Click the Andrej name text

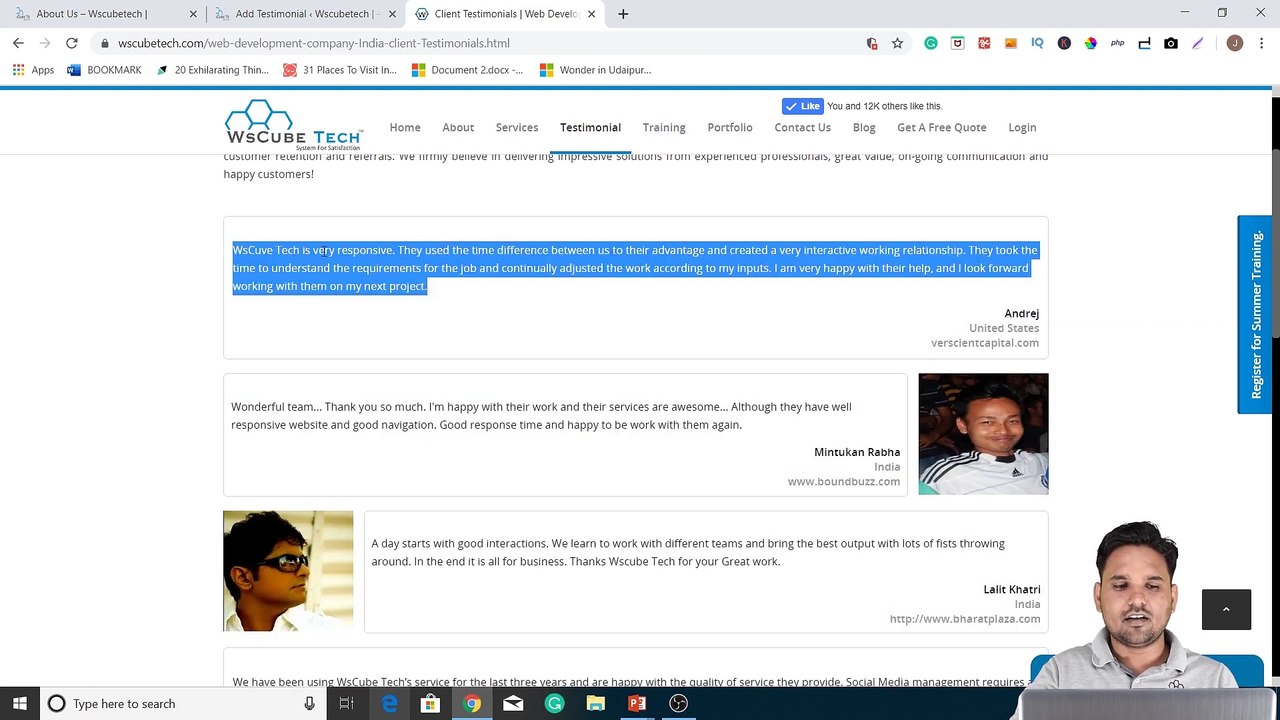coord(1021,314)
